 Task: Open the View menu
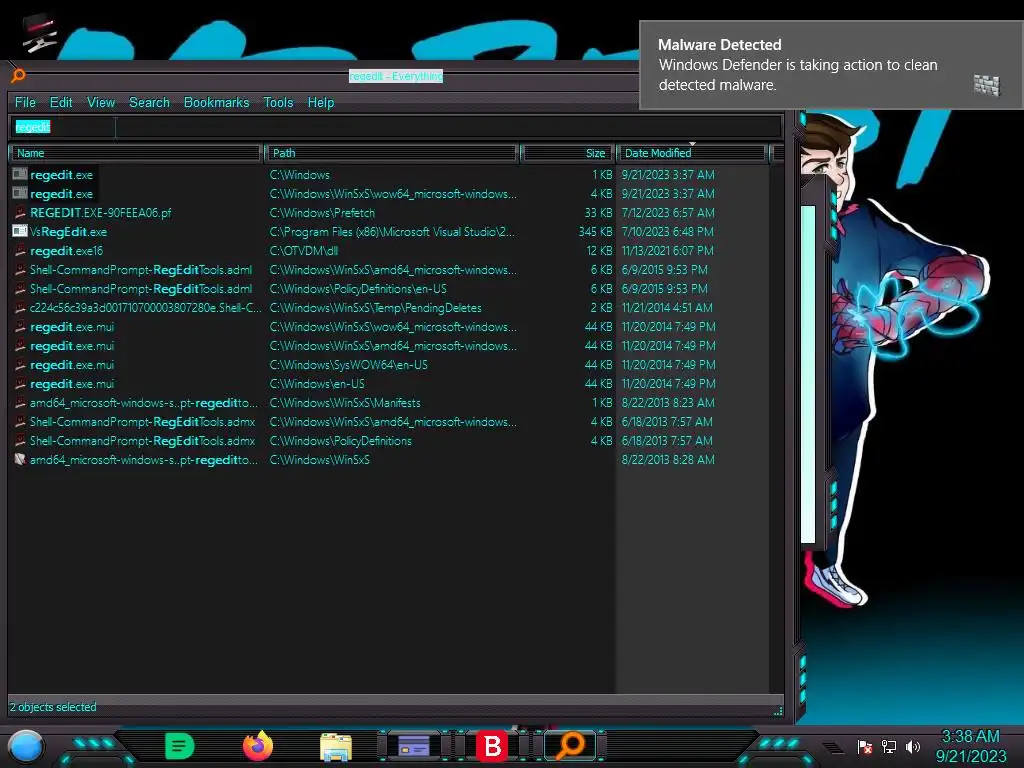click(101, 103)
